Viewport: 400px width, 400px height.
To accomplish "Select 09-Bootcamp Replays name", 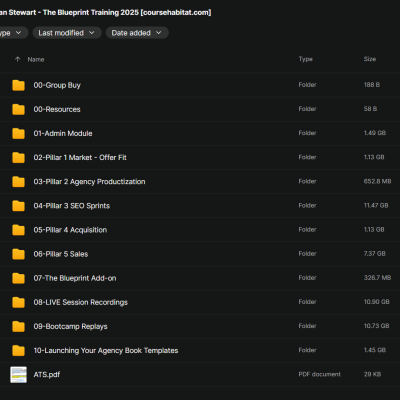I will [70, 326].
